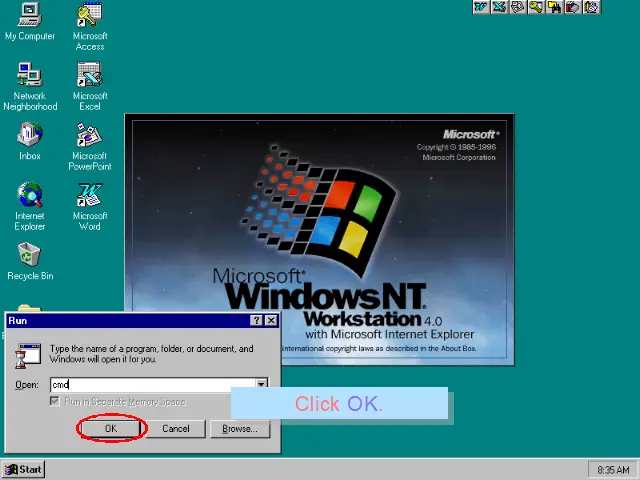Launch Access key icon in Office shortcut bar
This screenshot has width=640, height=480.
(x=536, y=7)
